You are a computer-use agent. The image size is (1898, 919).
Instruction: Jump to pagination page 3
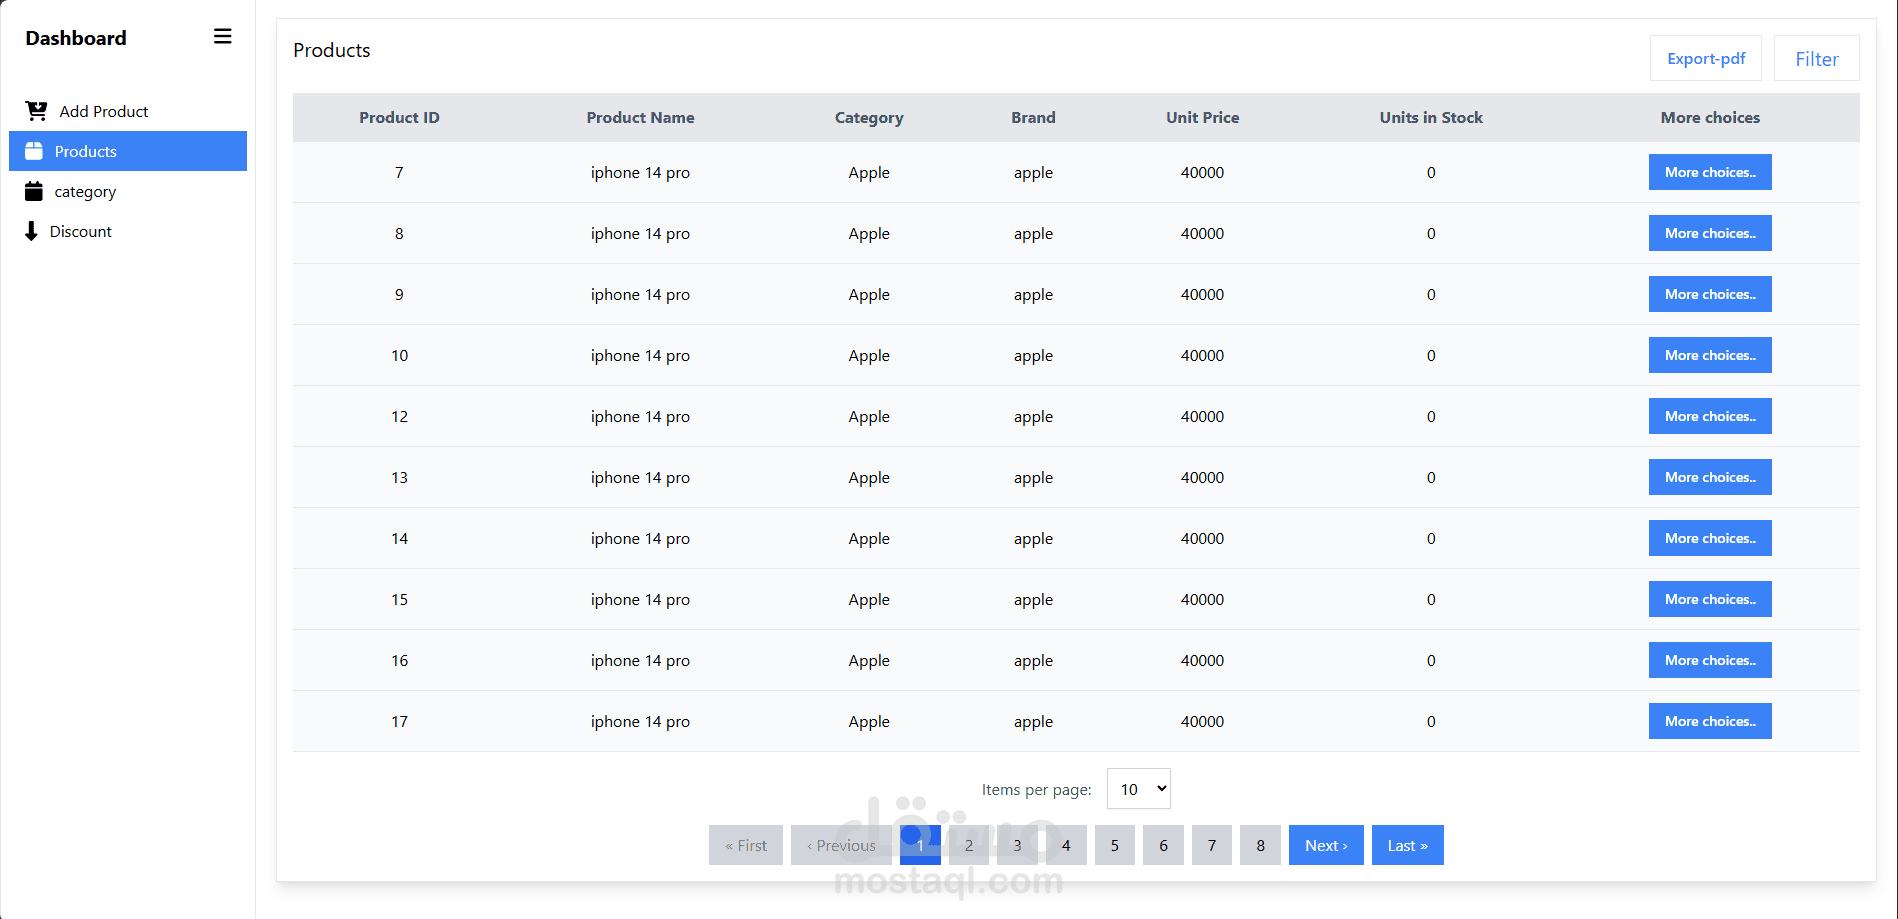[1017, 845]
